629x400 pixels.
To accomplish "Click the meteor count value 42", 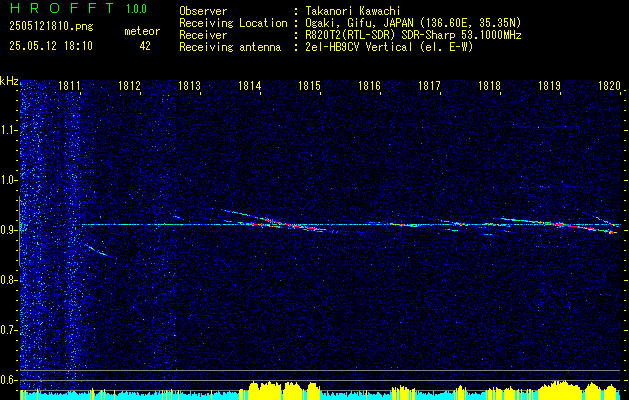I will [x=145, y=46].
